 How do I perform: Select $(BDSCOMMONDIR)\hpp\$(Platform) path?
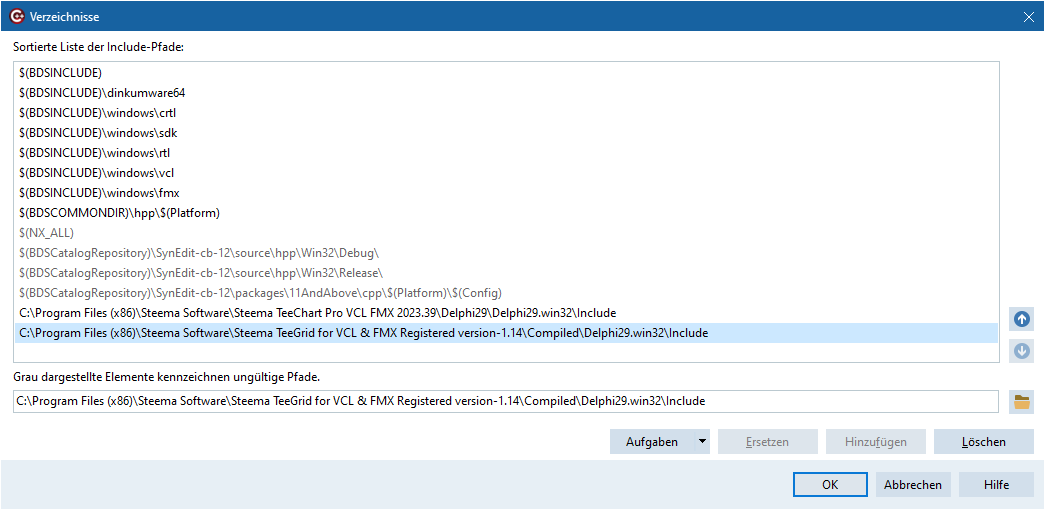point(506,213)
